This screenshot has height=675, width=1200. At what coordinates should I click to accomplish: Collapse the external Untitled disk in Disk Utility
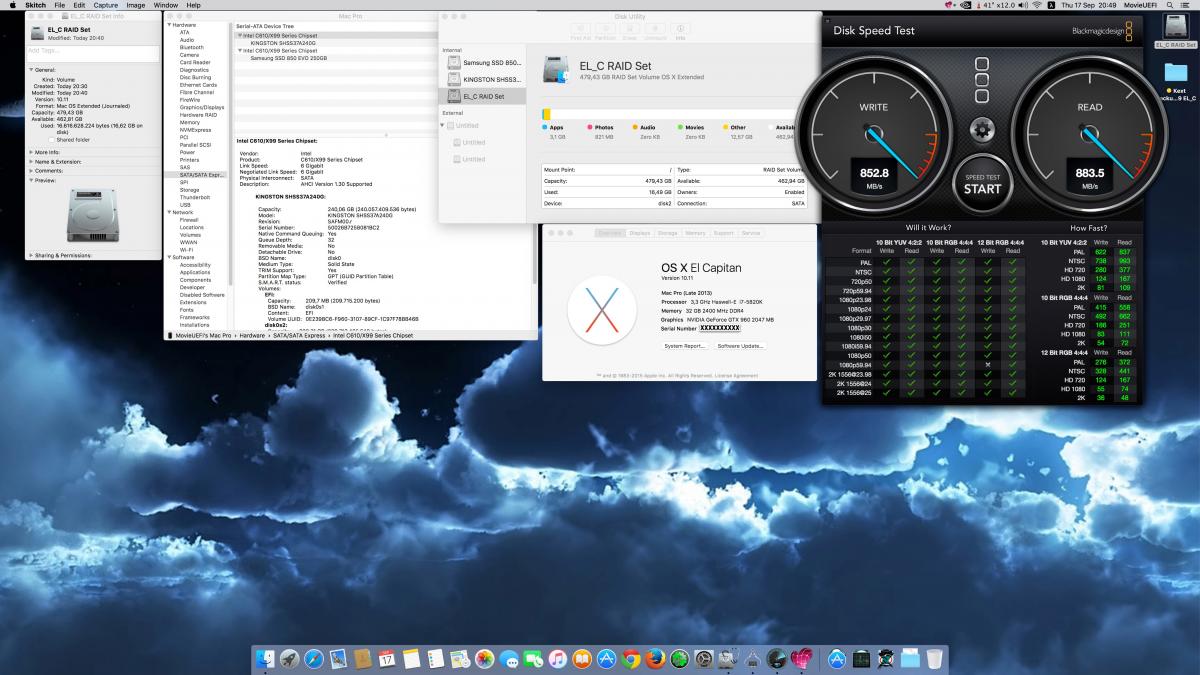tap(444, 125)
